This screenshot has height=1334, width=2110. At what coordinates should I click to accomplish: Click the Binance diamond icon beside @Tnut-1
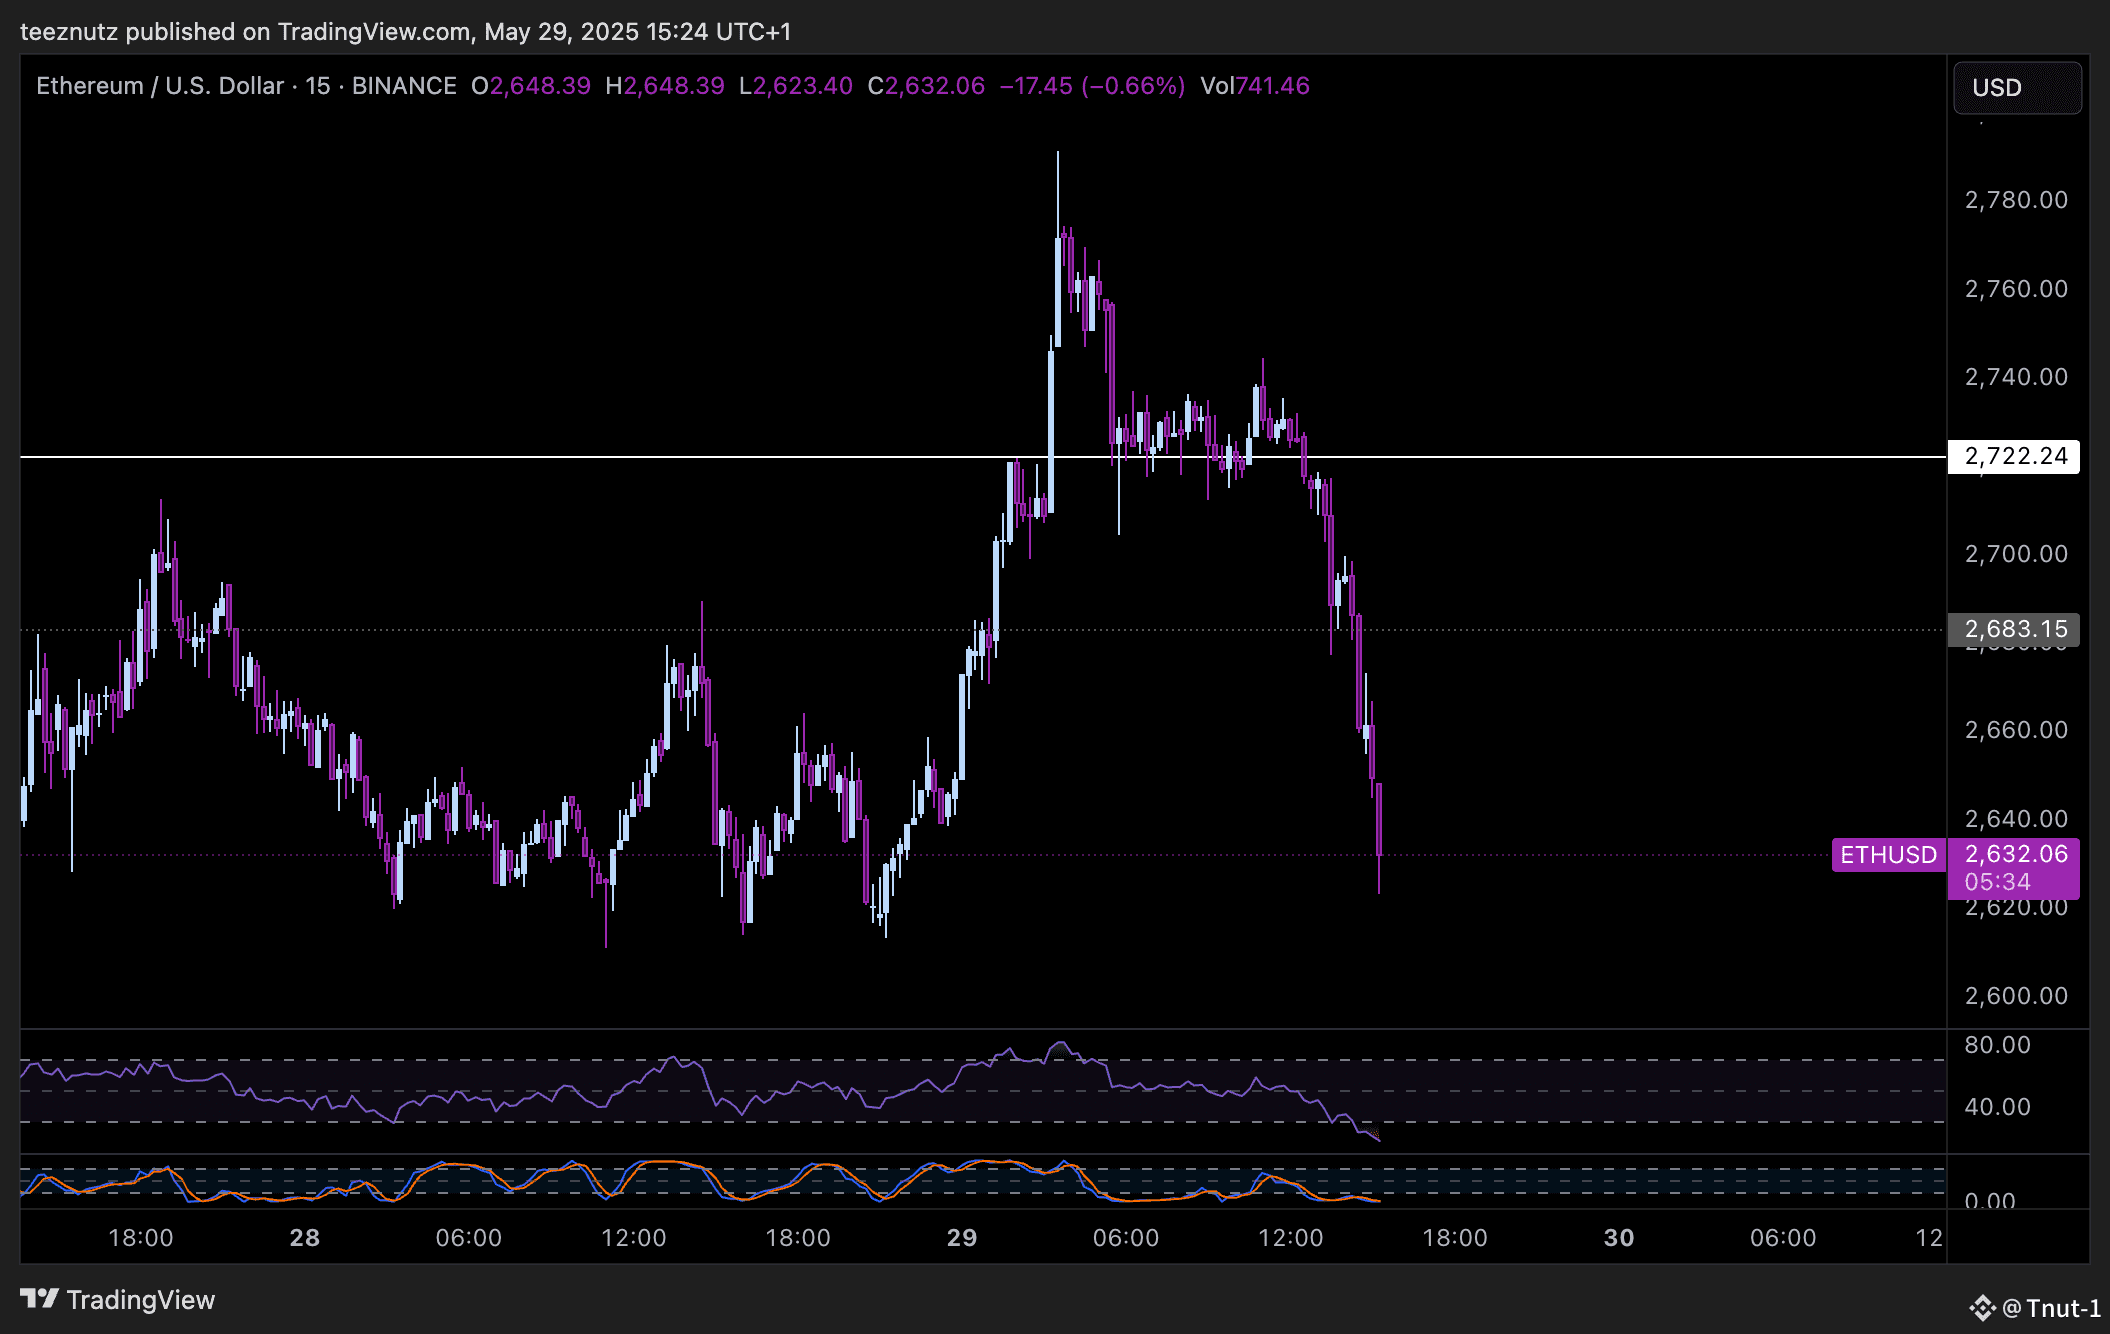1982,1308
